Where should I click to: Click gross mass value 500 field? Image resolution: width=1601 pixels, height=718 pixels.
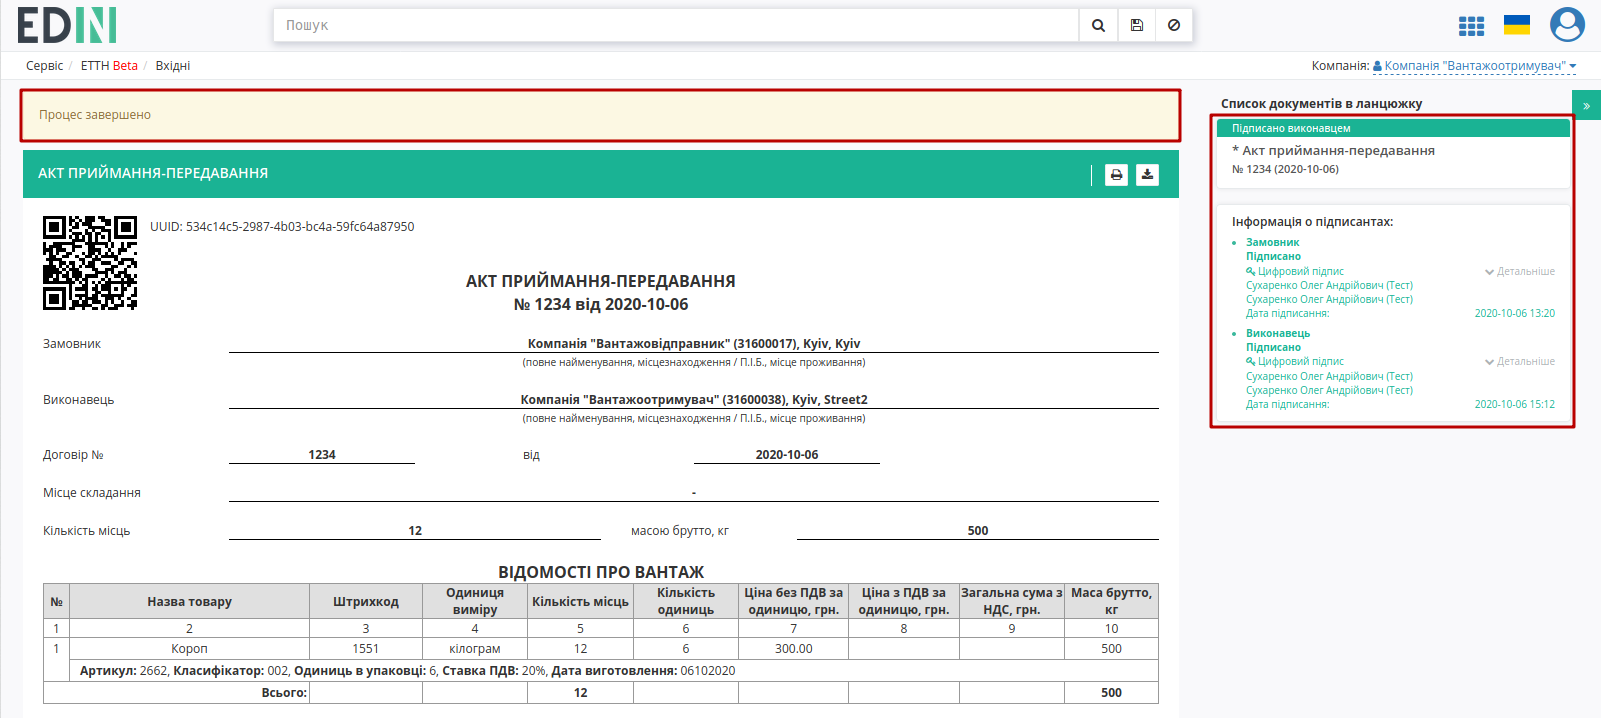pos(978,531)
